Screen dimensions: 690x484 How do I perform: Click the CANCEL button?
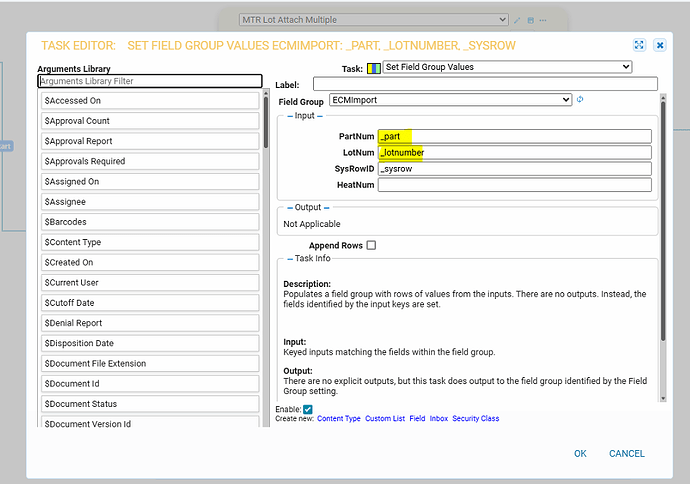click(627, 453)
